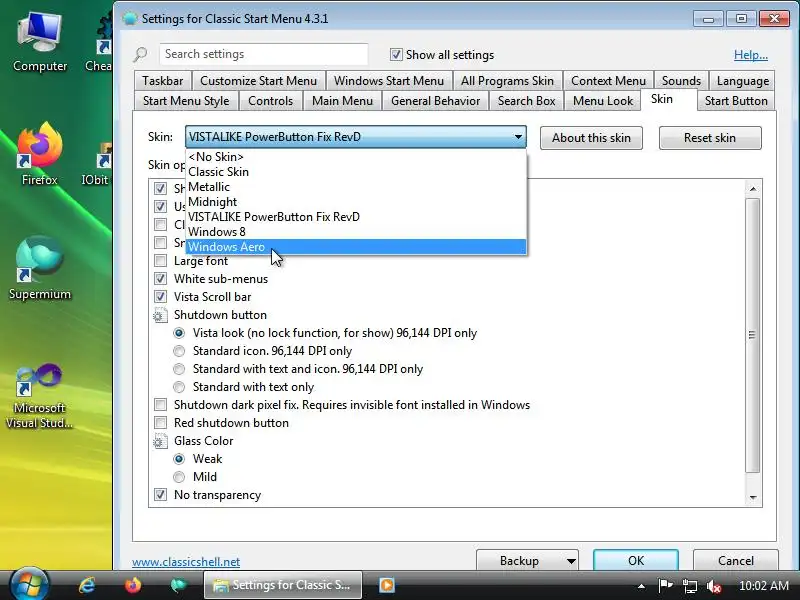Launch Internet Explorer from the taskbar
The width and height of the screenshot is (800, 600).
pyautogui.click(x=87, y=585)
